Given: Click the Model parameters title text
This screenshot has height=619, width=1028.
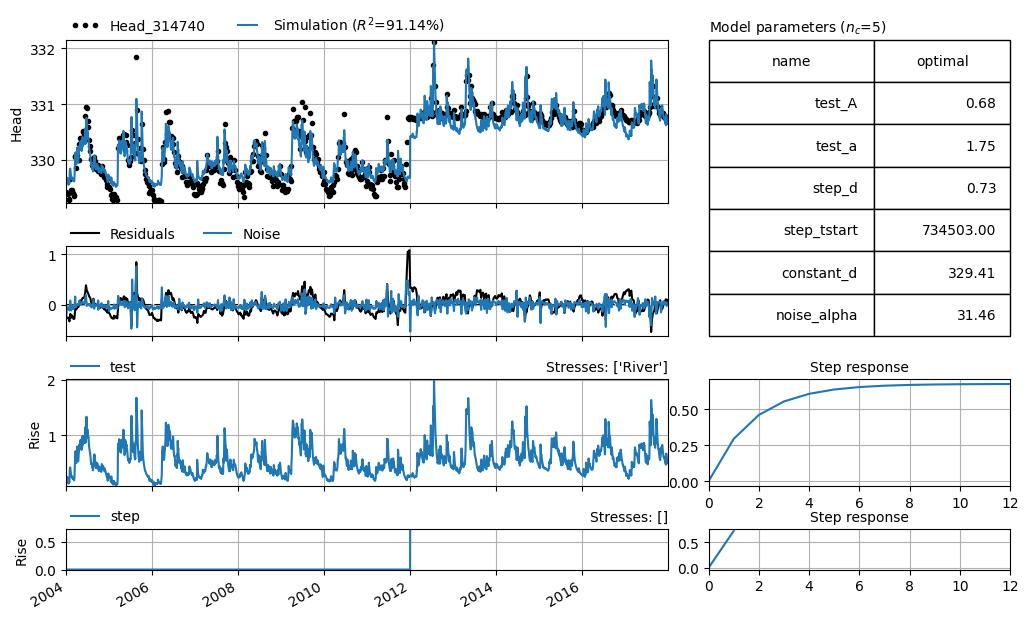Looking at the screenshot, I should 798,28.
